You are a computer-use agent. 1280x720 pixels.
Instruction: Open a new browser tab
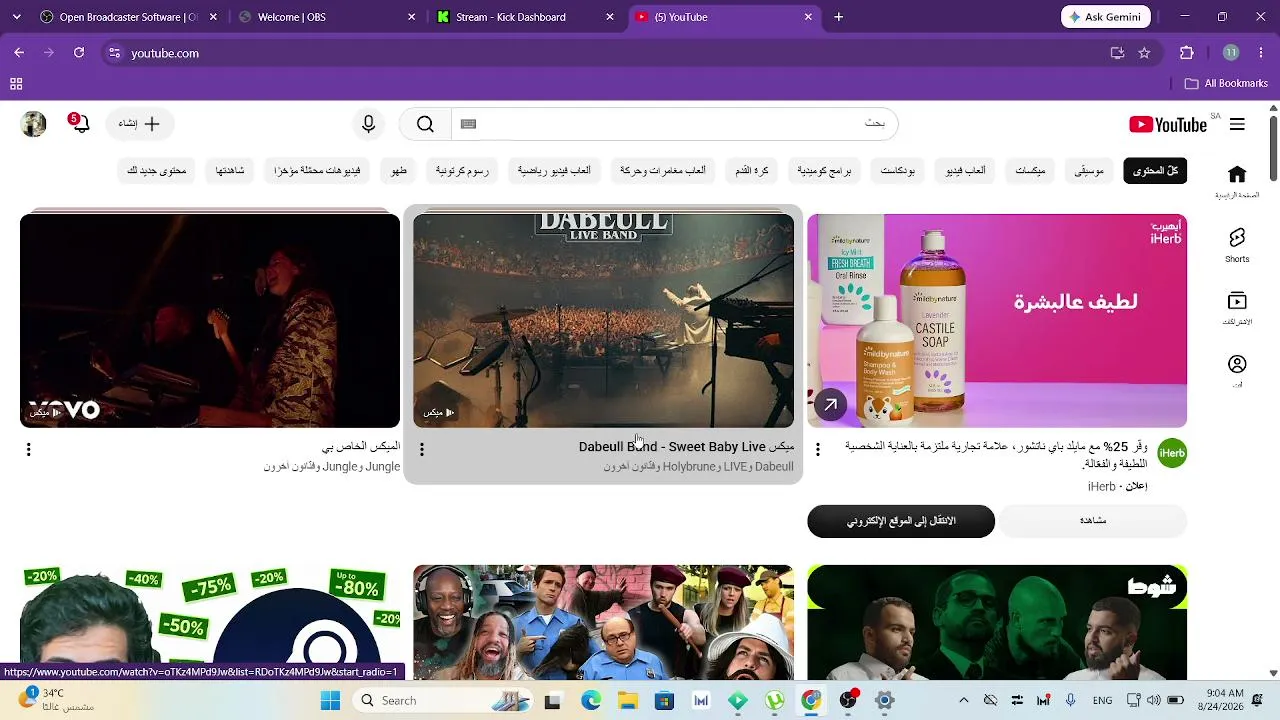point(839,17)
